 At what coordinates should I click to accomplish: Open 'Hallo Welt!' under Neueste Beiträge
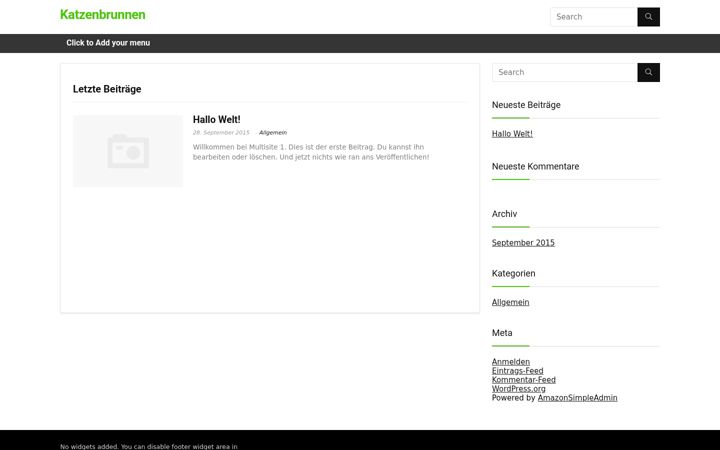click(512, 134)
